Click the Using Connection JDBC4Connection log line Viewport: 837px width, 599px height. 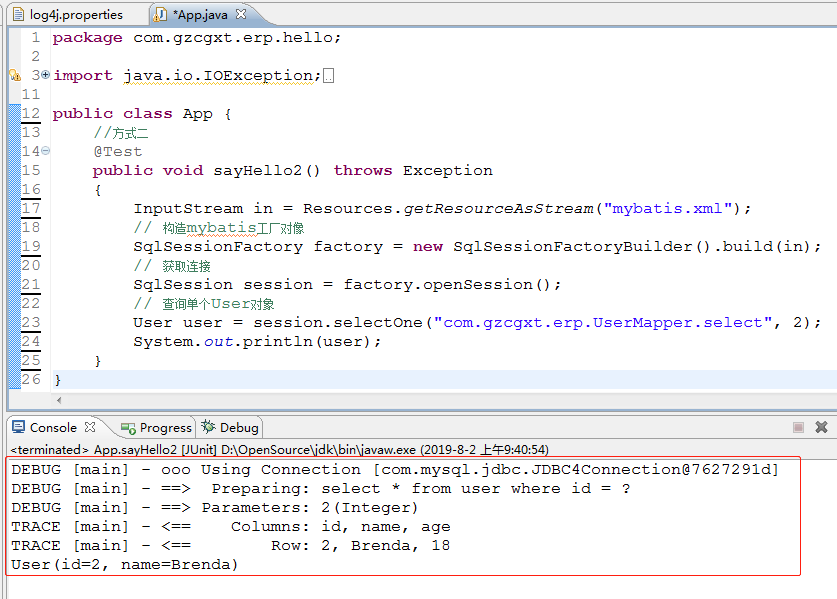pos(395,470)
